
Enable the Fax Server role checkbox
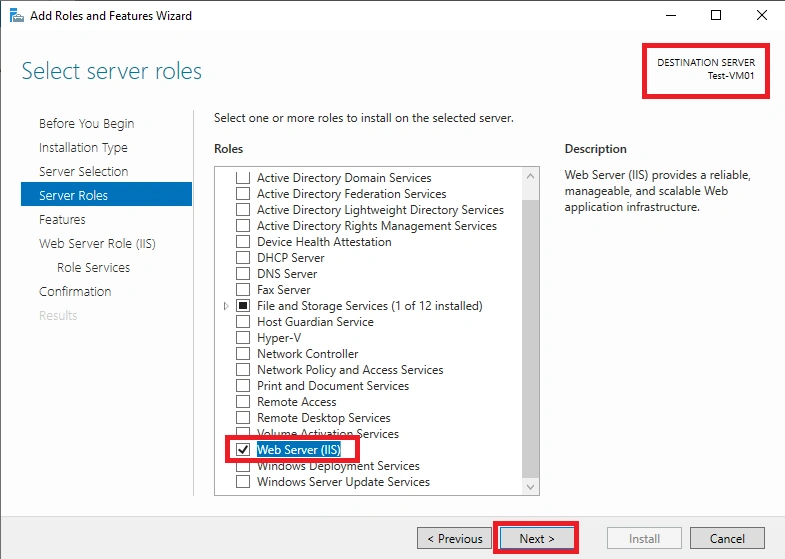[x=243, y=290]
